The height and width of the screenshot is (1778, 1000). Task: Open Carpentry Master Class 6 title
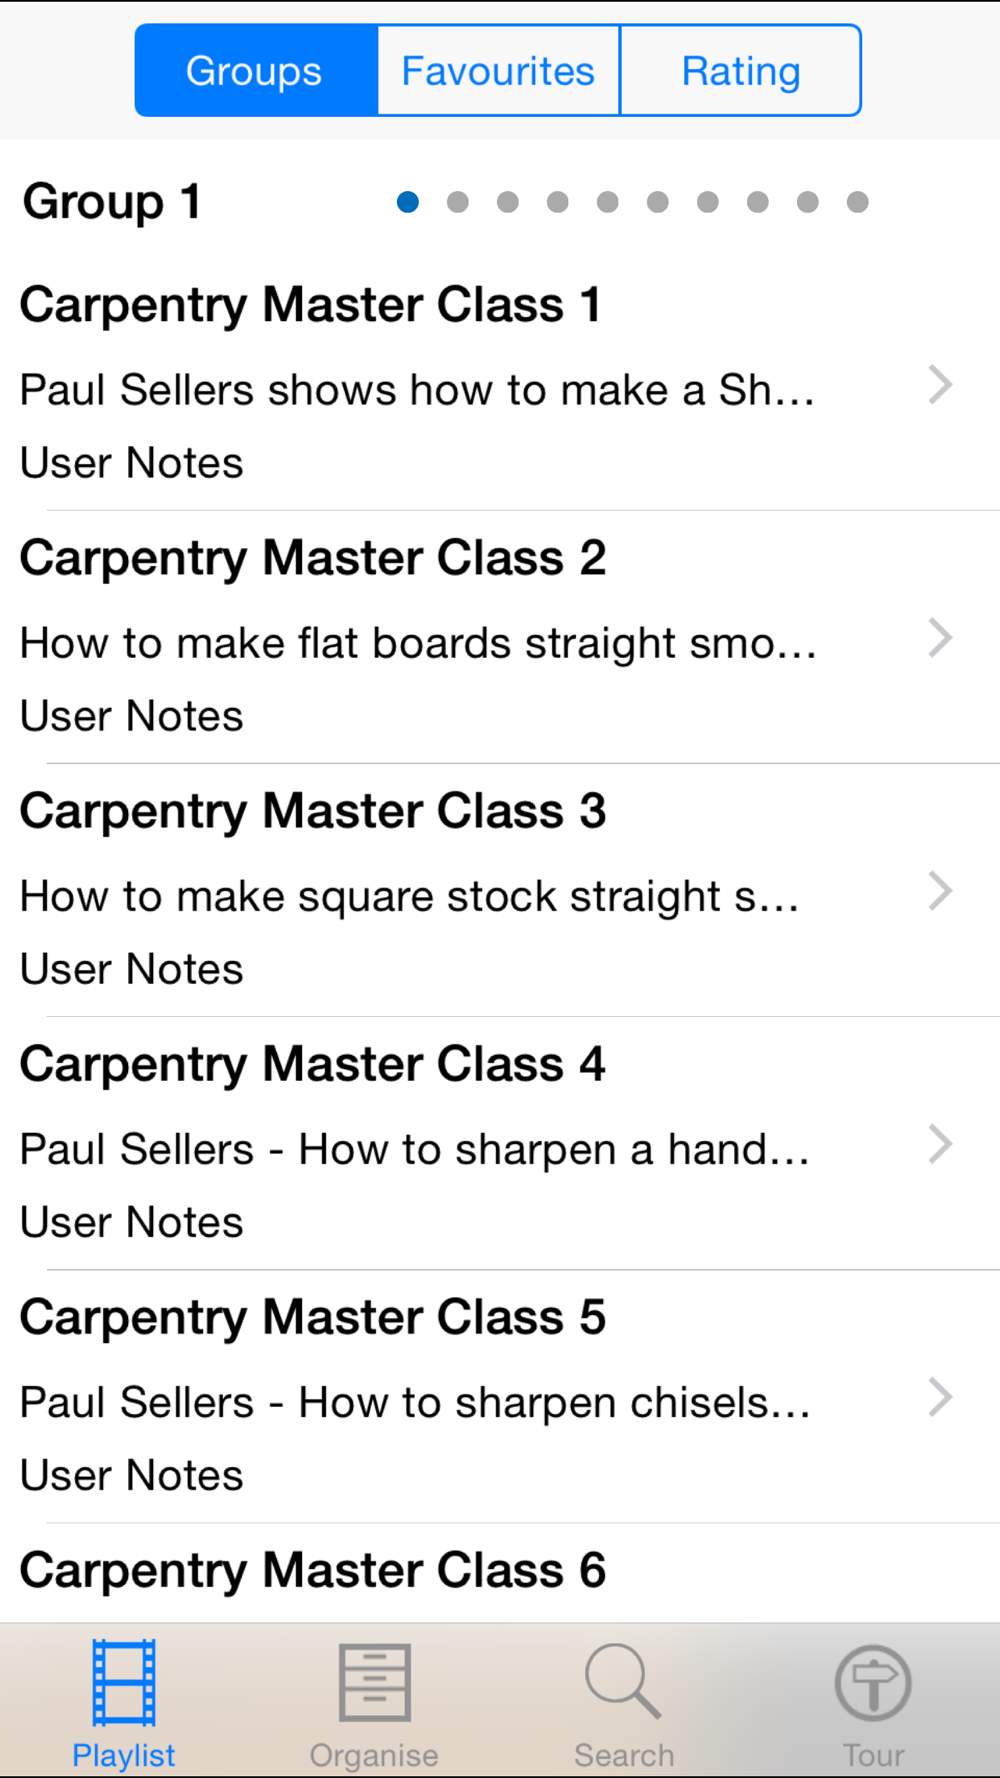pos(313,1571)
